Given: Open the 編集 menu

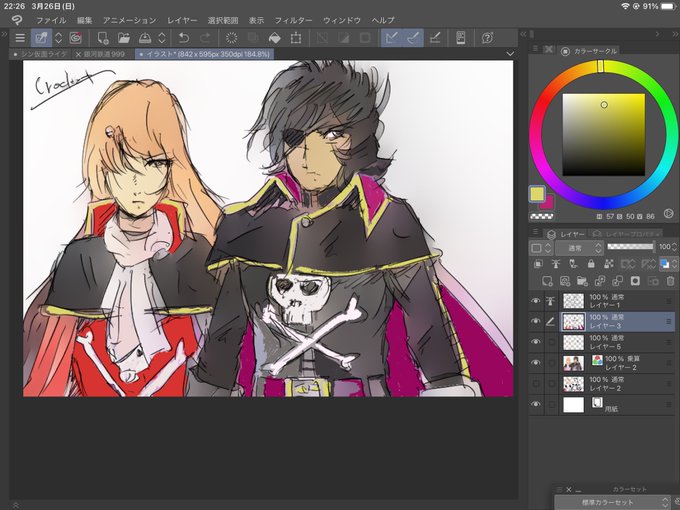Looking at the screenshot, I should coord(84,20).
